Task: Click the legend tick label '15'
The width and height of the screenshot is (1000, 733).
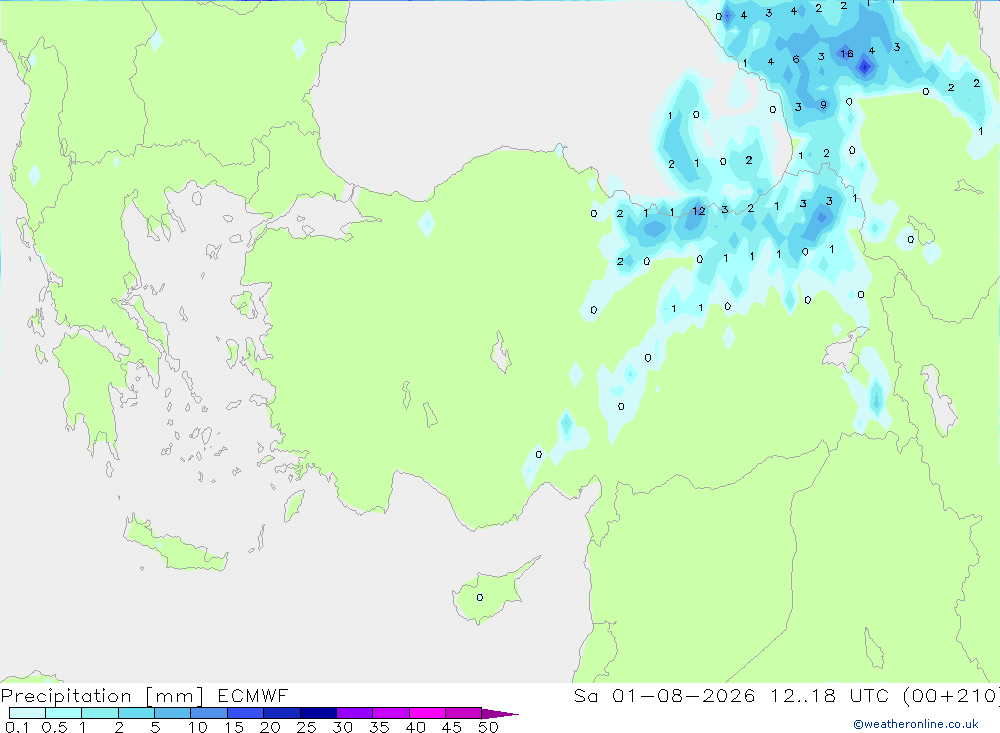Action: point(233,727)
